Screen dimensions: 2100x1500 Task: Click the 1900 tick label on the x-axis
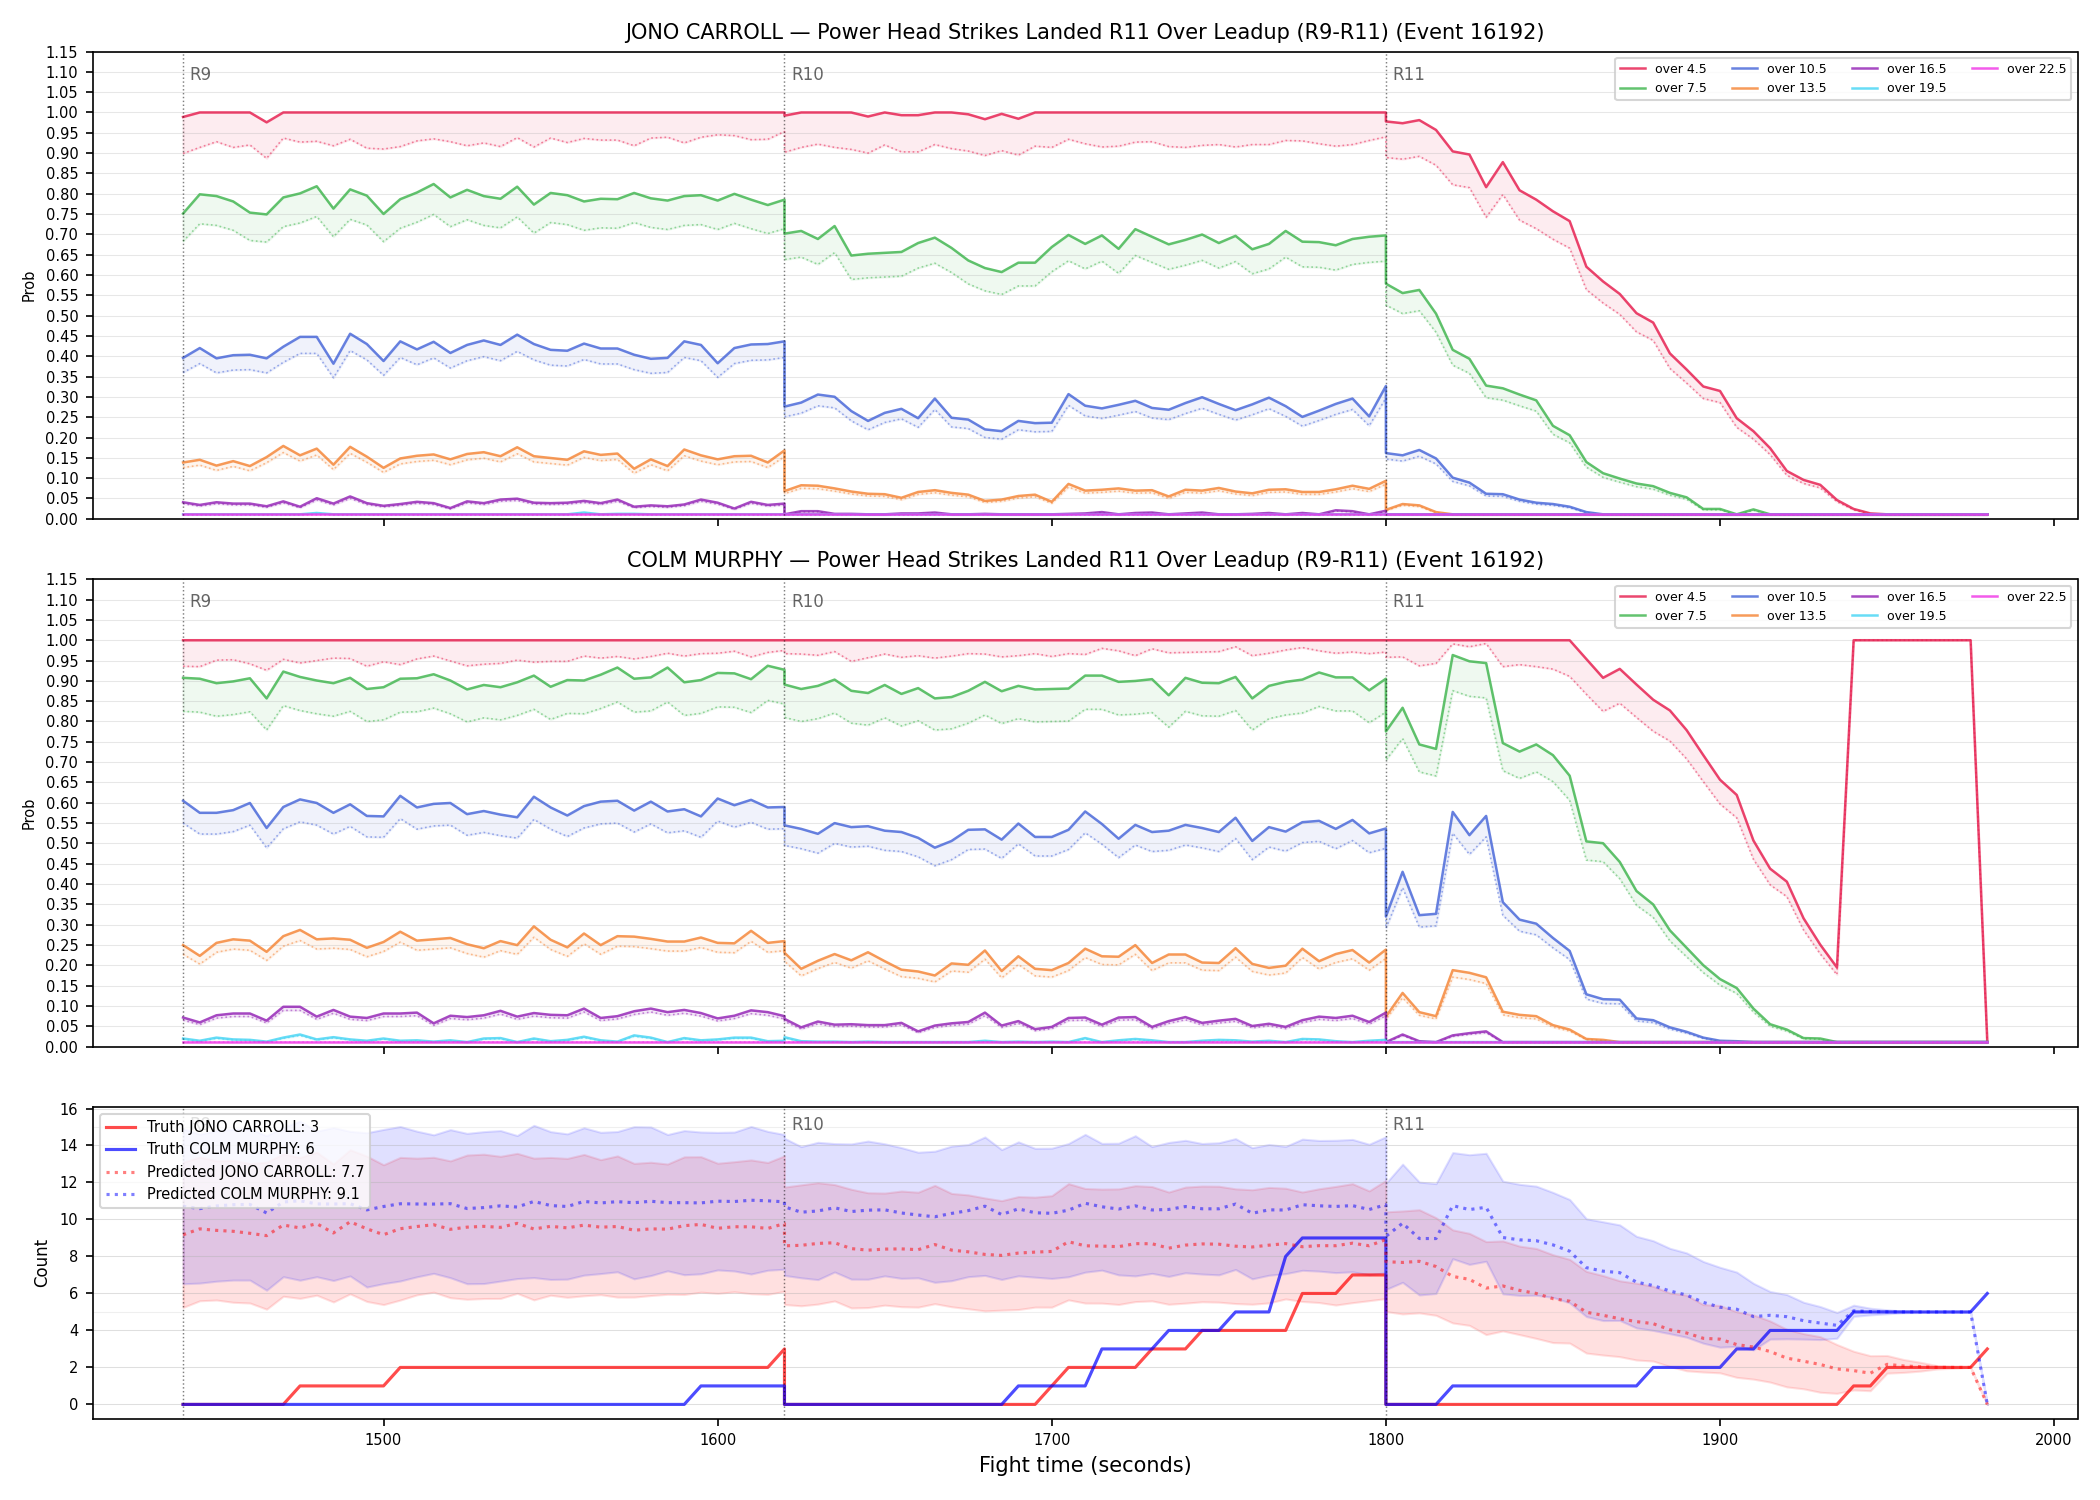(x=1719, y=1439)
